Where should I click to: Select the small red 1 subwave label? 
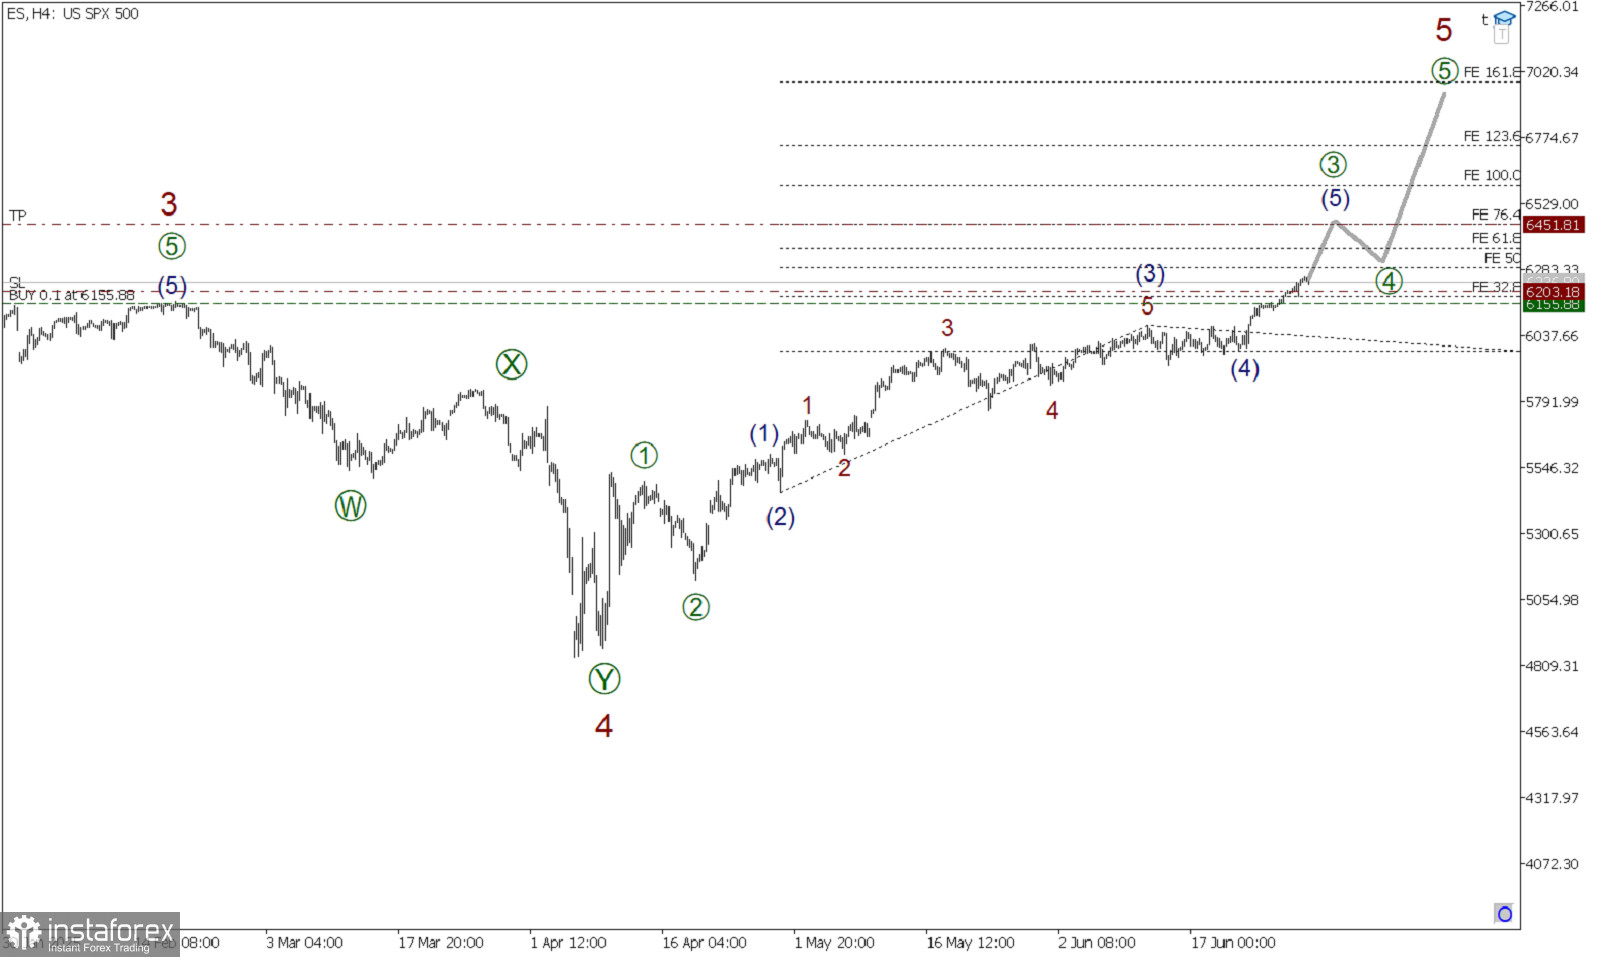(x=807, y=406)
